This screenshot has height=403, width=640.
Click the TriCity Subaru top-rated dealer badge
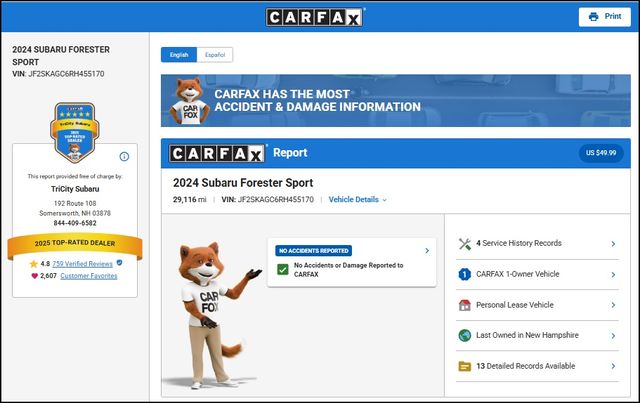[75, 132]
